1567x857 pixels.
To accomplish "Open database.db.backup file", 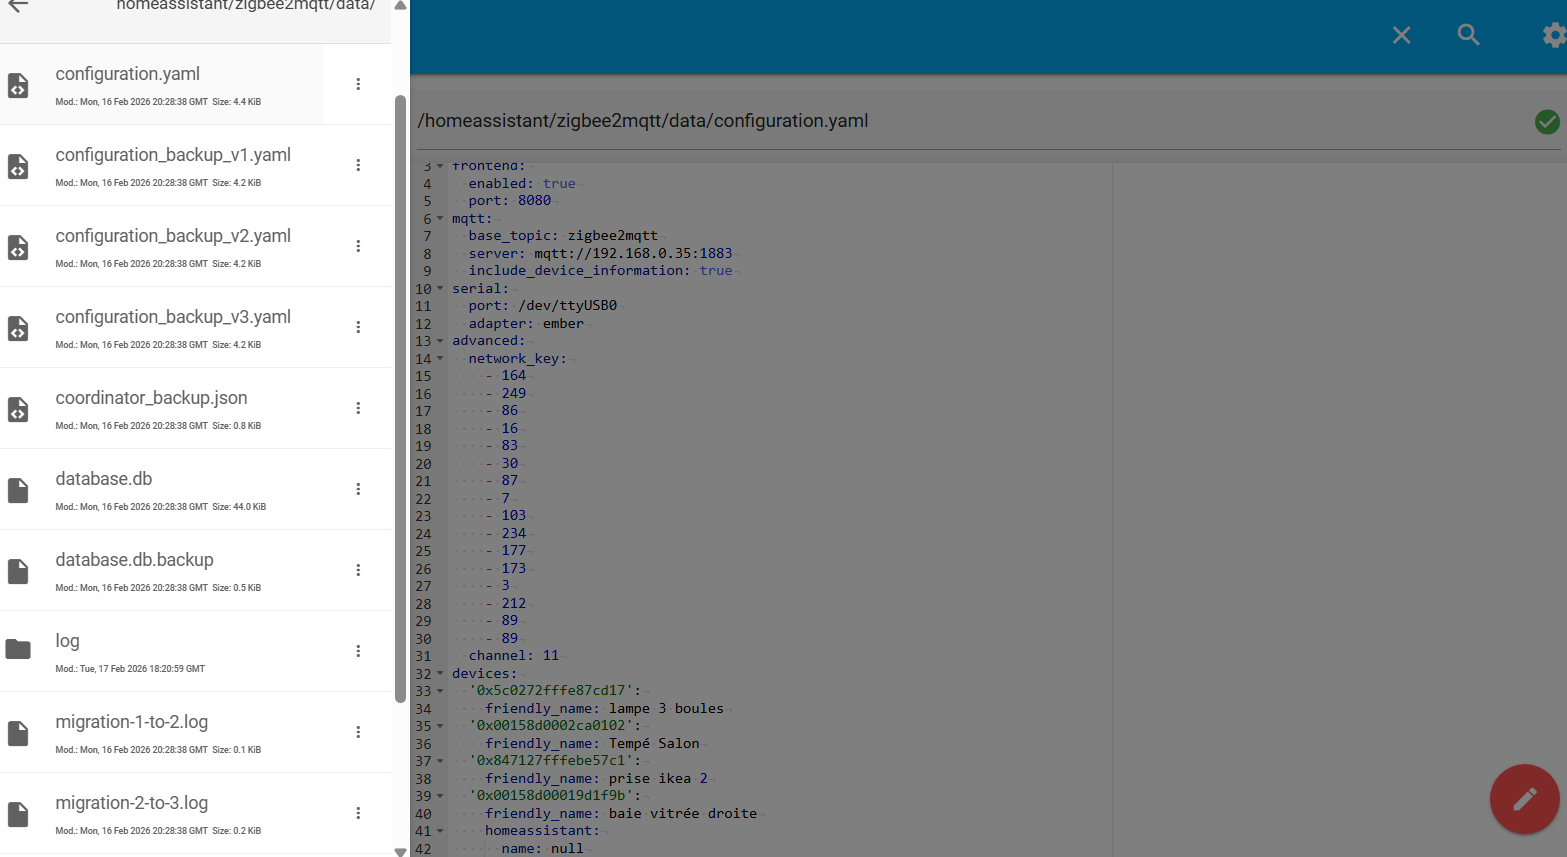I will 134,560.
